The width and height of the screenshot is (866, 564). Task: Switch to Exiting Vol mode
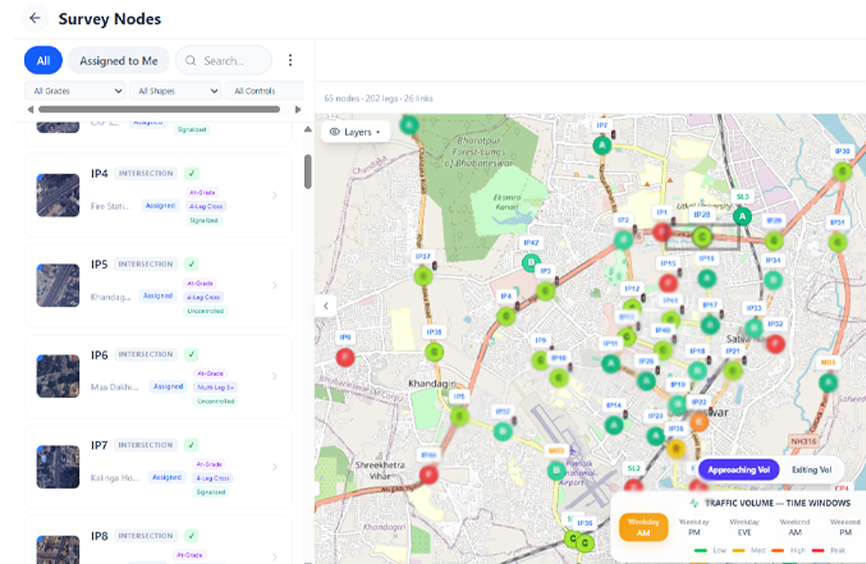point(811,470)
